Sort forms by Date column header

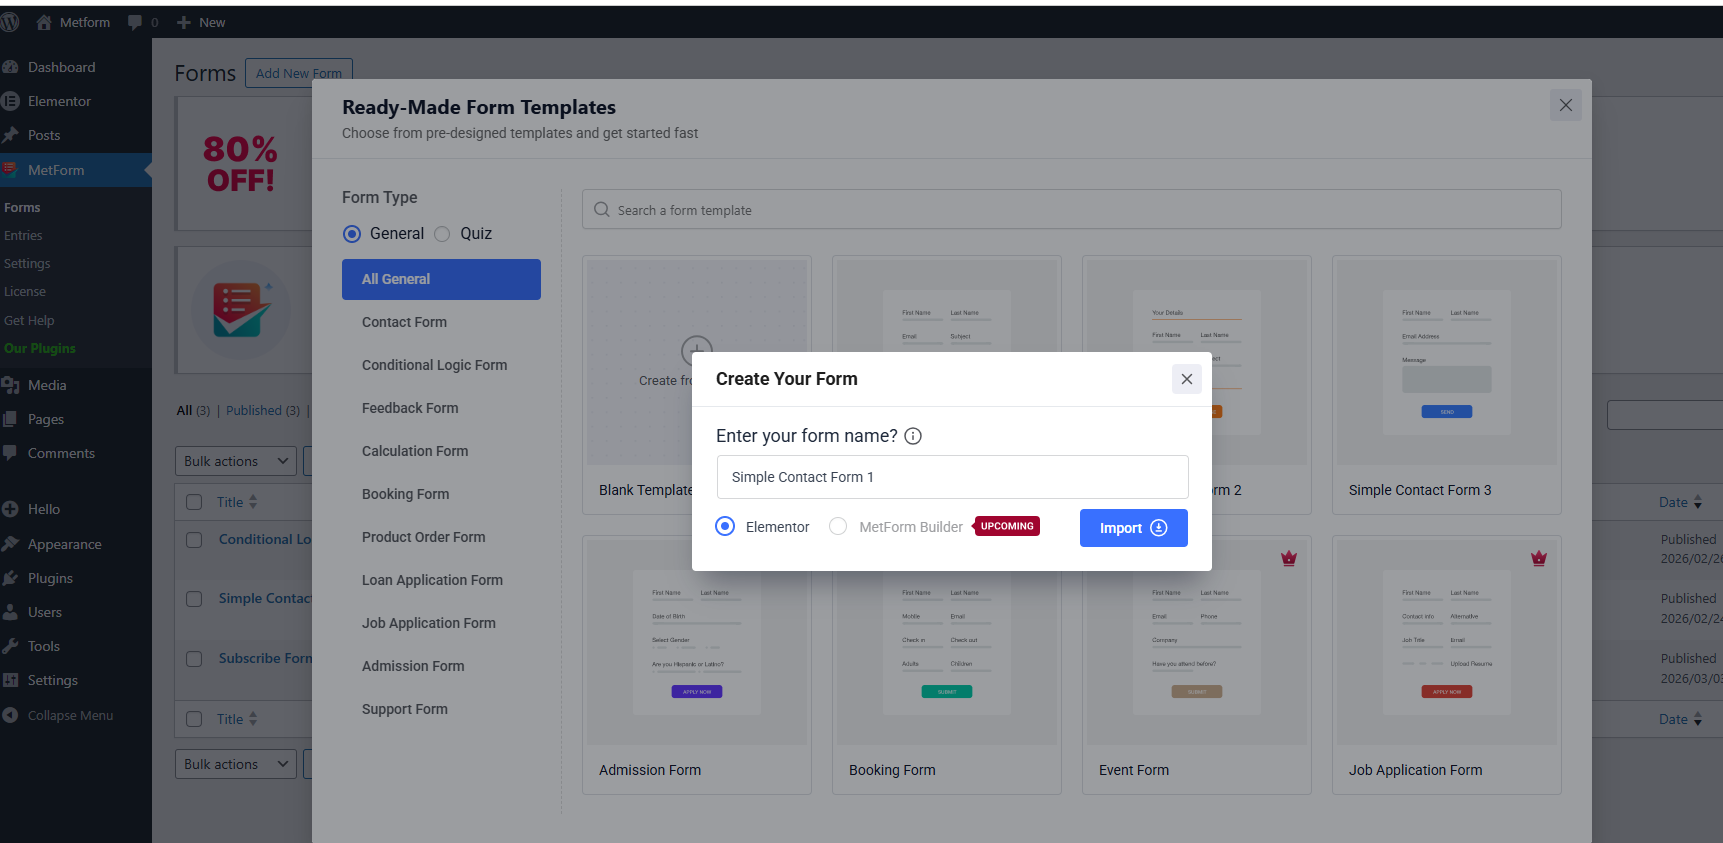click(x=1673, y=502)
